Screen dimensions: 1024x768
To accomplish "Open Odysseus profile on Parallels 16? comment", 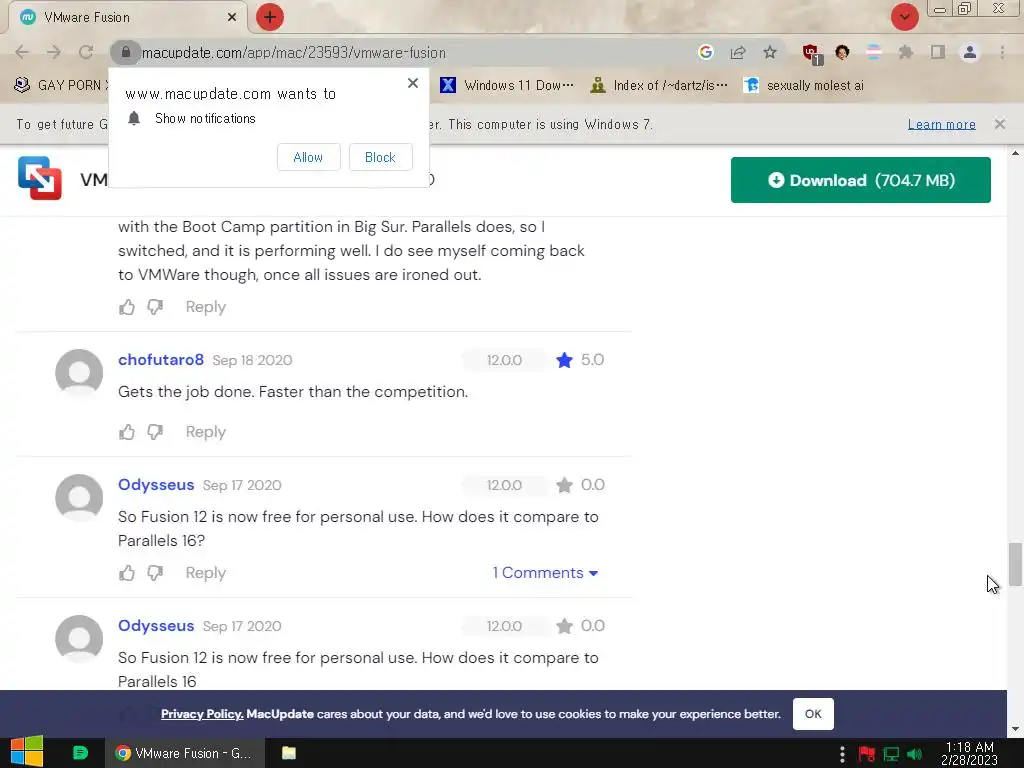I will click(156, 485).
